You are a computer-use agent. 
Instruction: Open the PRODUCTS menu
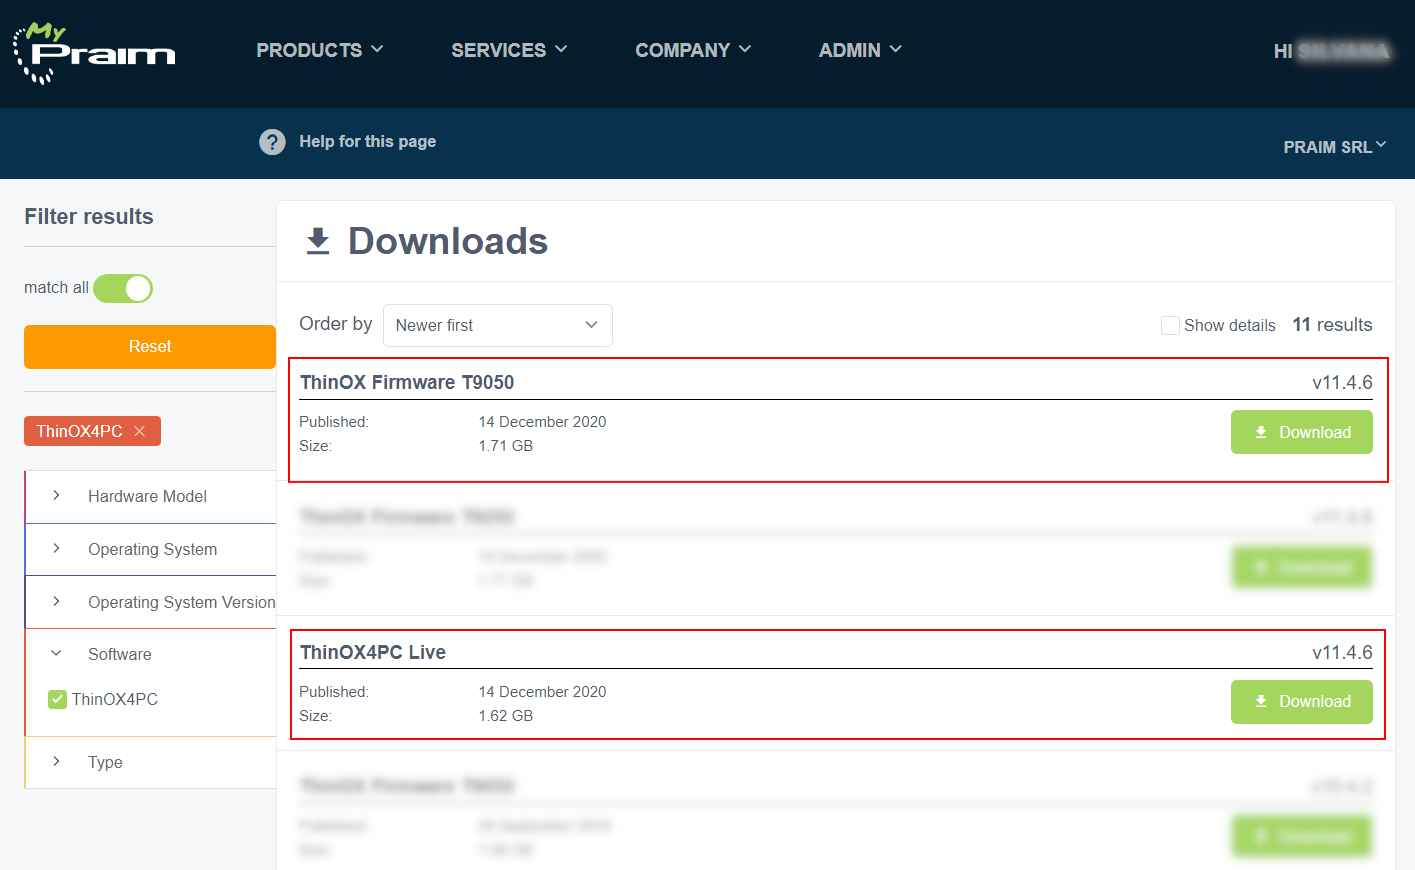pyautogui.click(x=320, y=50)
